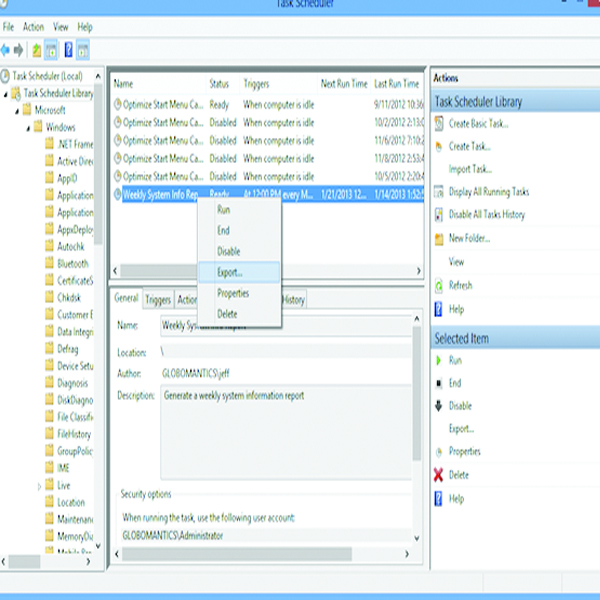
Task: Click the Forward arrow toolbar icon
Action: [18, 50]
